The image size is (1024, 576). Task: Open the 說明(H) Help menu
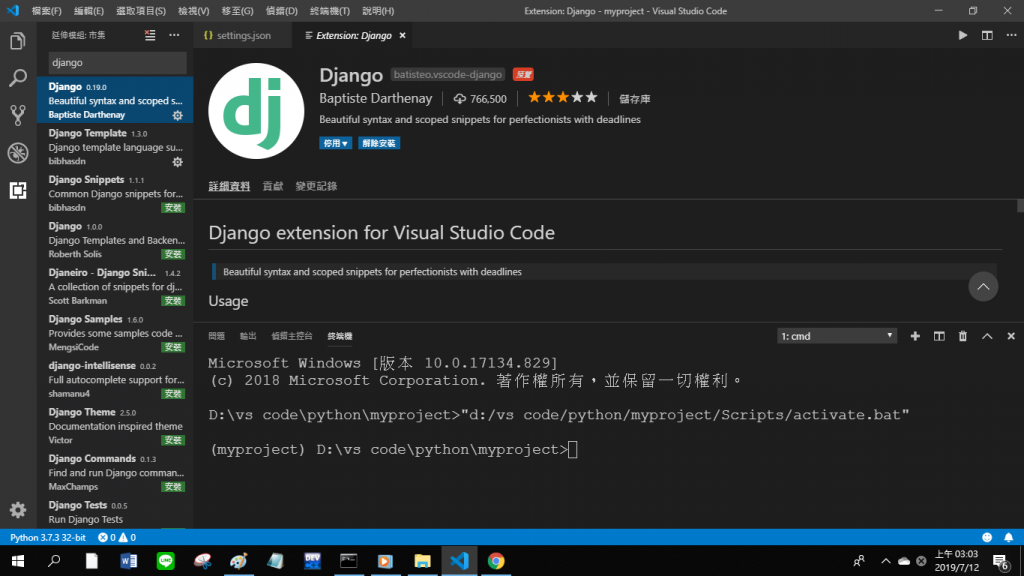point(378,11)
